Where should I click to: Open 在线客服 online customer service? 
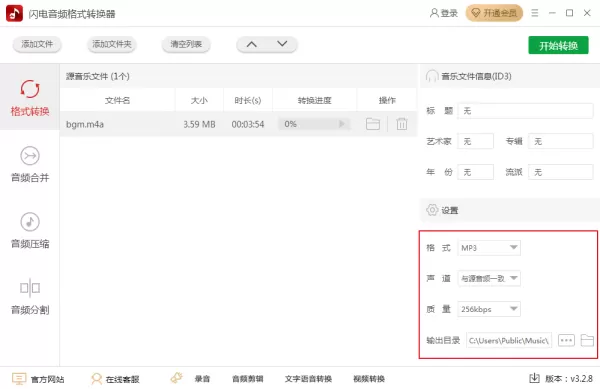click(115, 379)
